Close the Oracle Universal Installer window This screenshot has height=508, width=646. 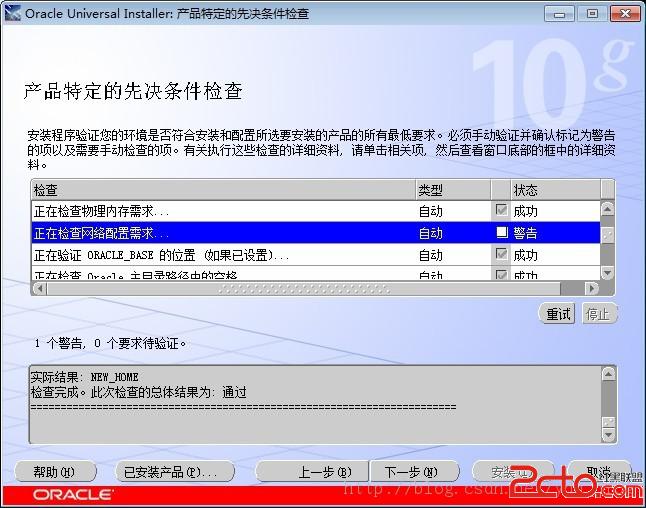pyautogui.click(x=625, y=14)
